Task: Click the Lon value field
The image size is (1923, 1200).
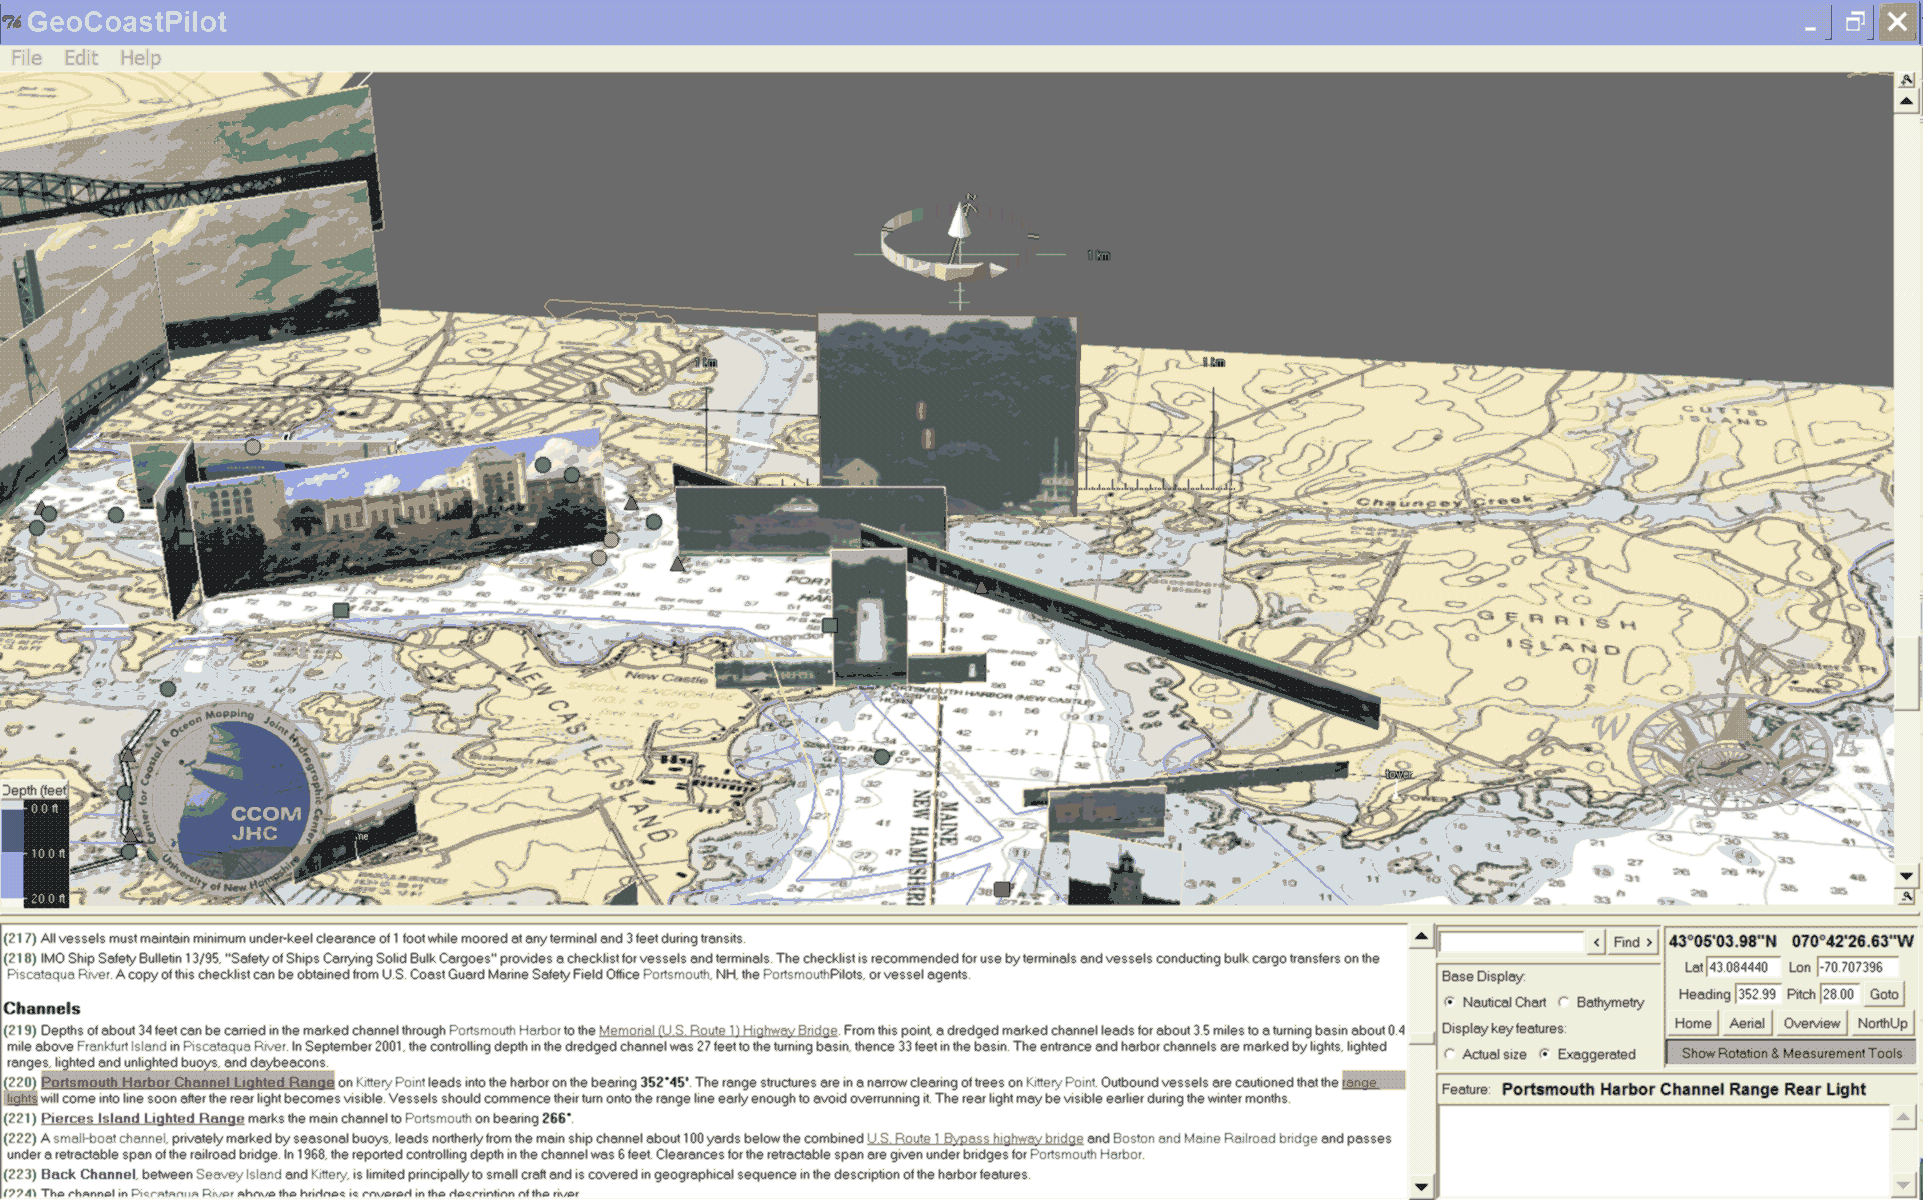Action: (1859, 967)
